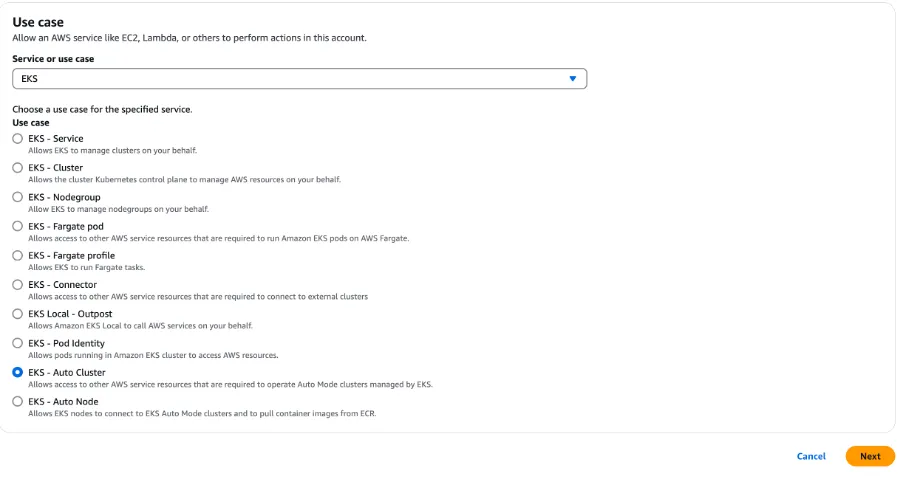Choose the EKS - Connector use case
The image size is (904, 480).
(18, 285)
